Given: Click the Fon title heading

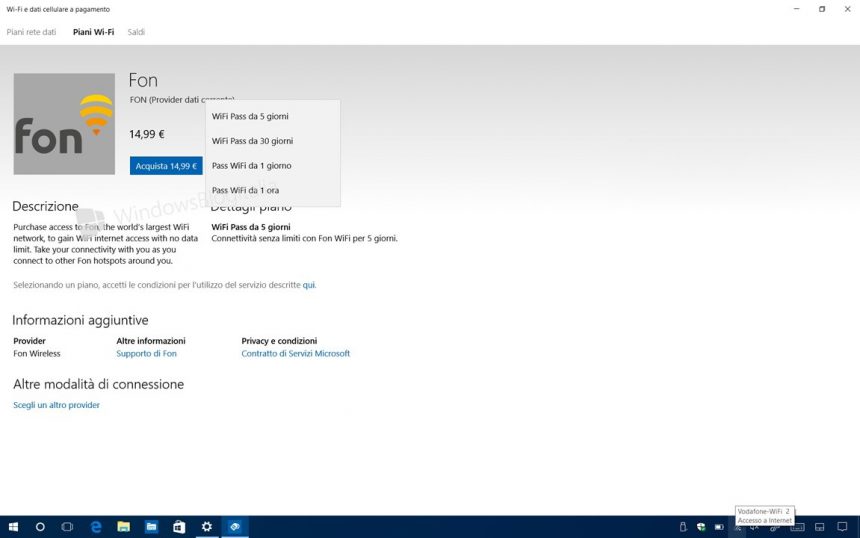Looking at the screenshot, I should click(x=143, y=80).
